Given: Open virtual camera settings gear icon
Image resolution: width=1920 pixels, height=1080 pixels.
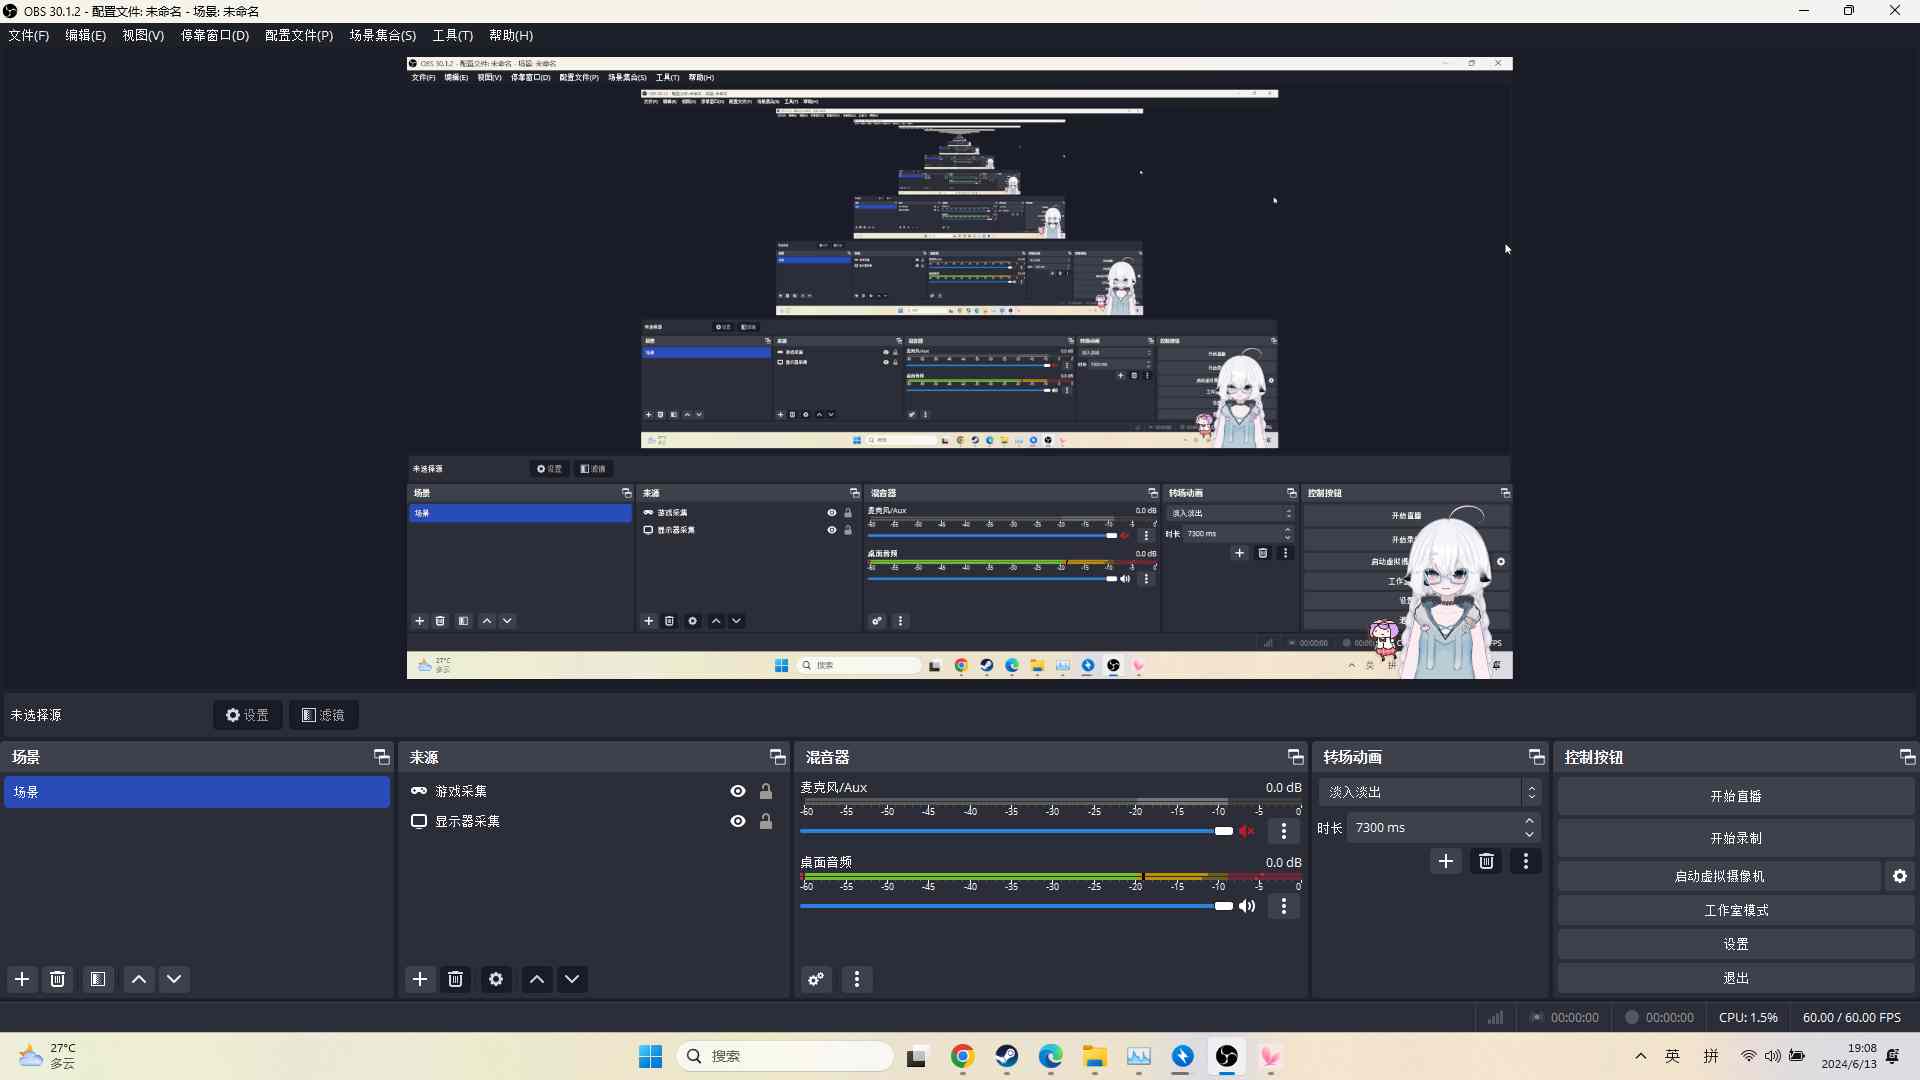Looking at the screenshot, I should click(1899, 876).
